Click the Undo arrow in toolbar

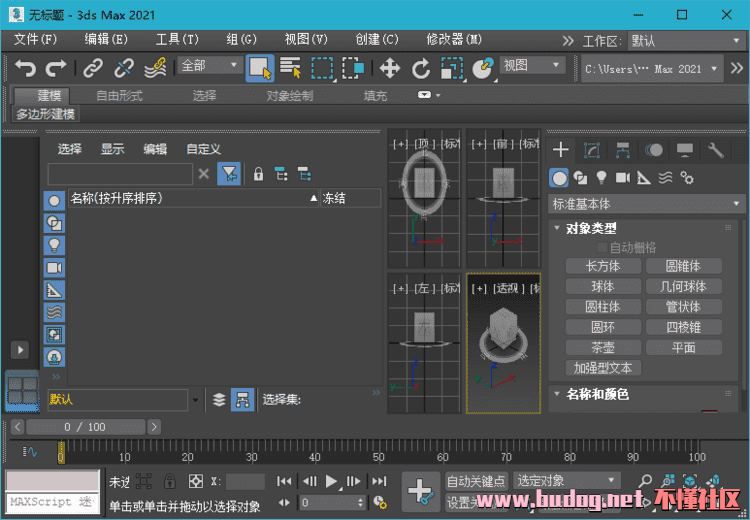[25, 67]
